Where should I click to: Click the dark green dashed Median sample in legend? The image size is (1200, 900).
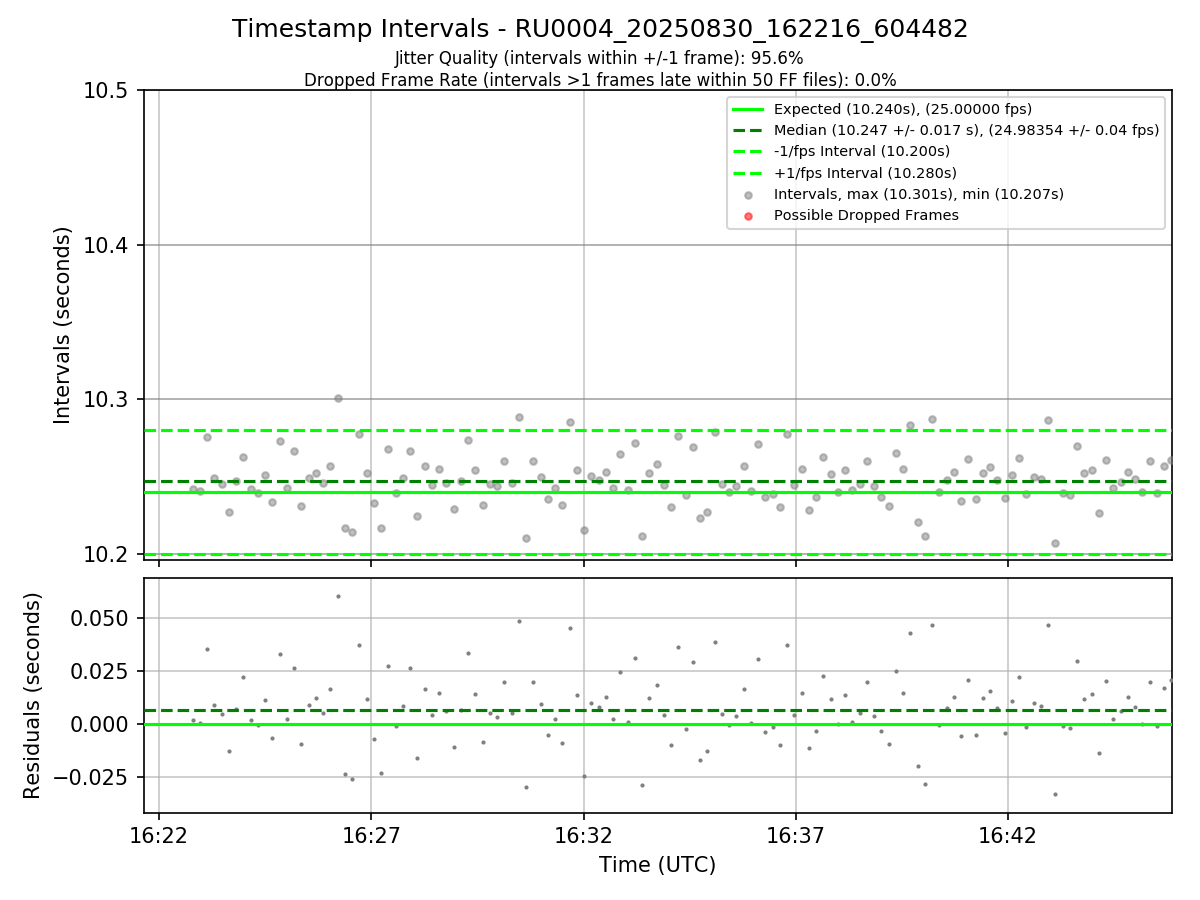point(748,130)
